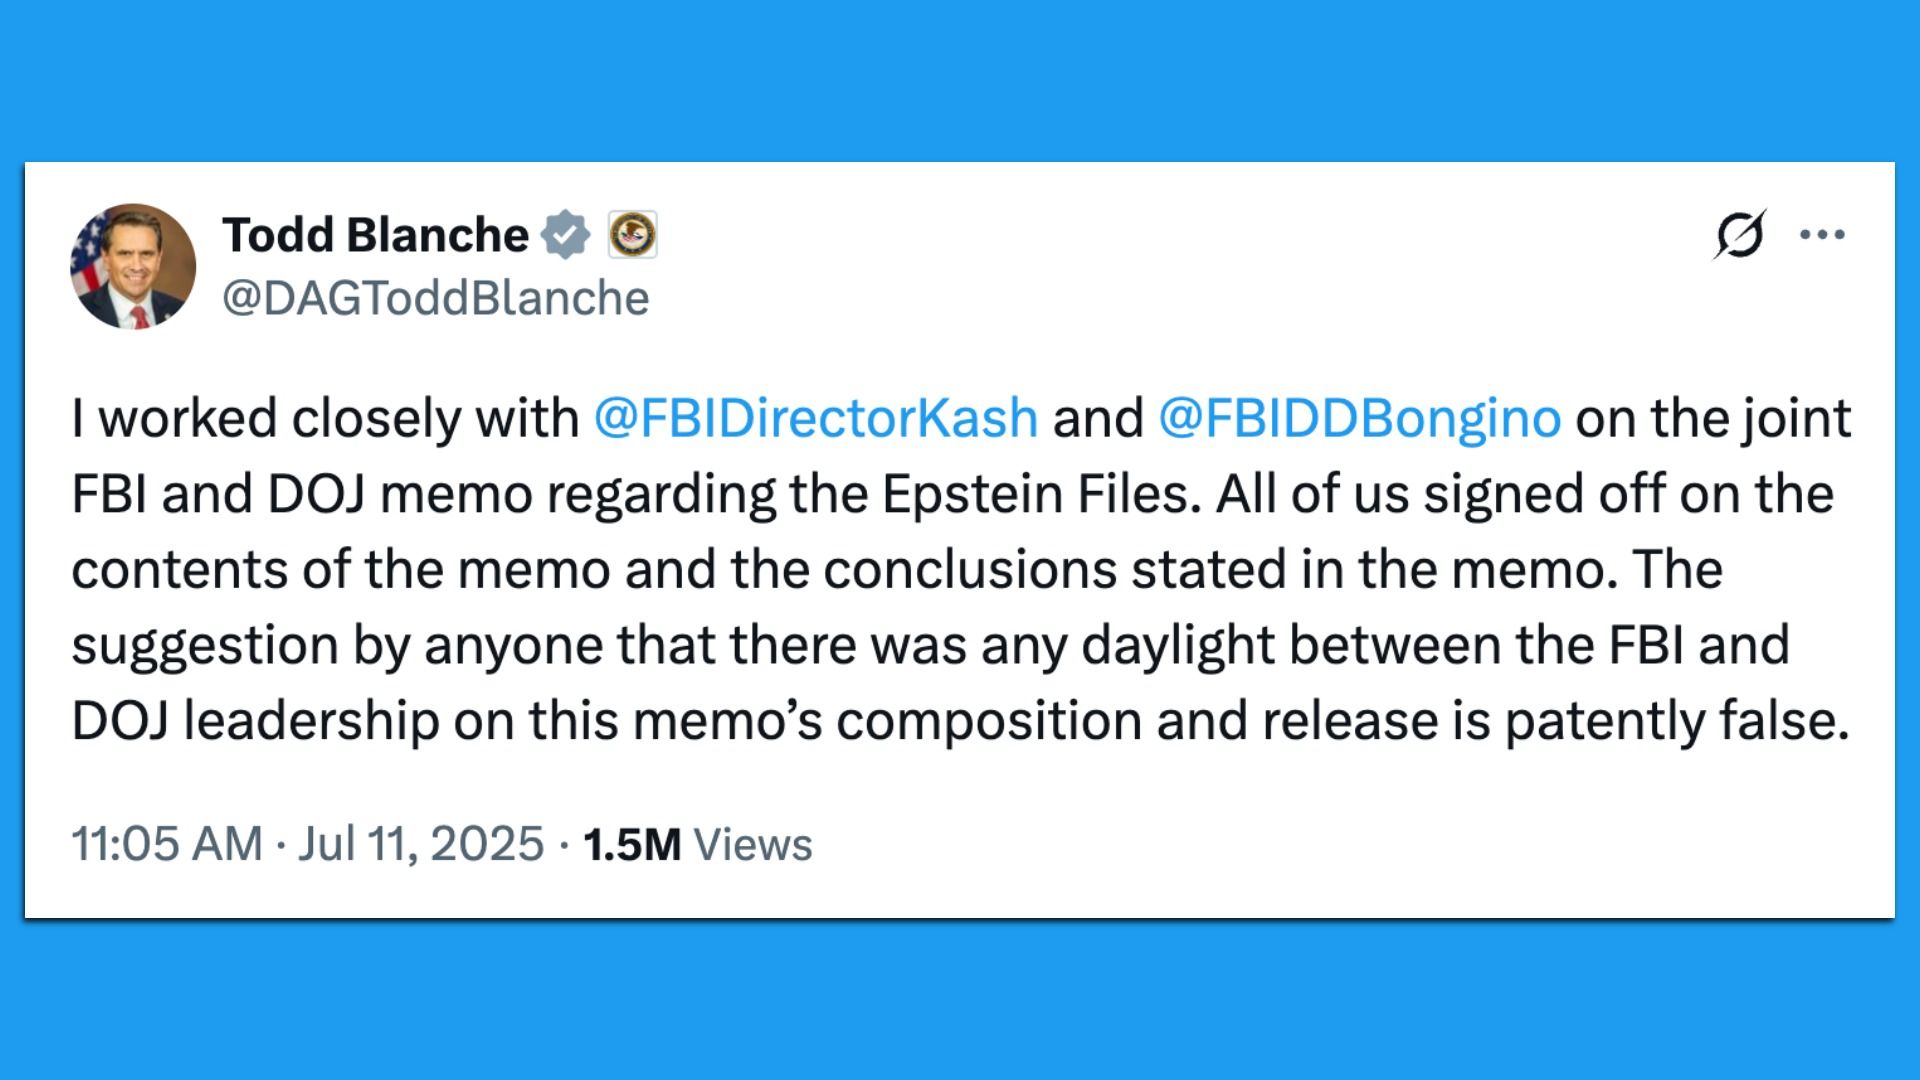Click the 1.5M view count number
This screenshot has height=1080, width=1920.
(x=631, y=844)
